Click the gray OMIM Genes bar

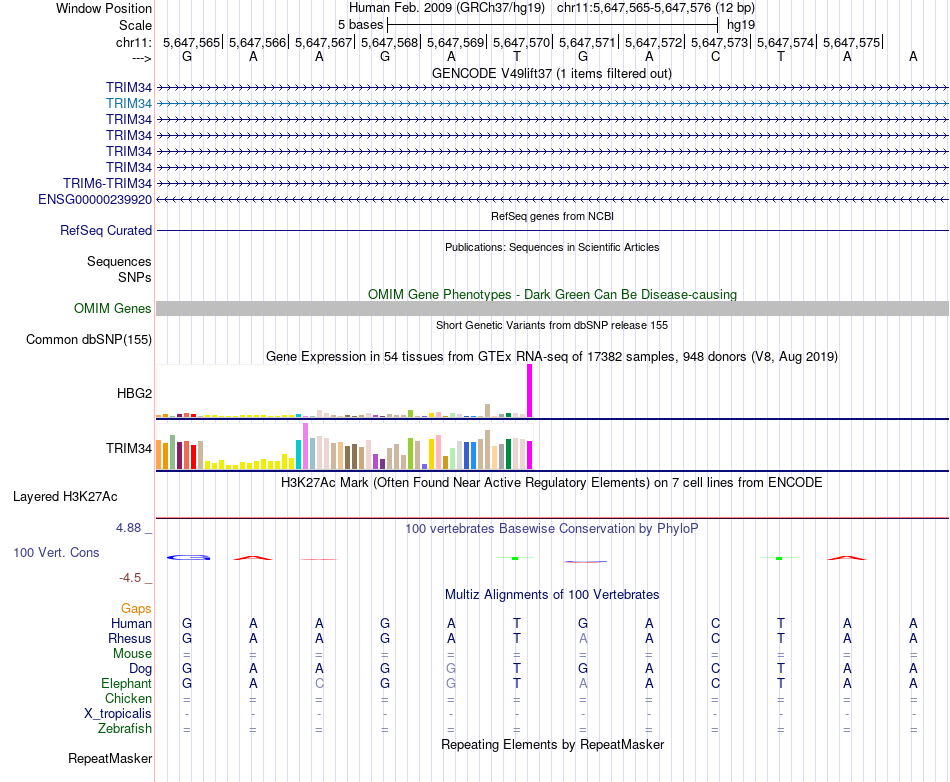pos(552,309)
